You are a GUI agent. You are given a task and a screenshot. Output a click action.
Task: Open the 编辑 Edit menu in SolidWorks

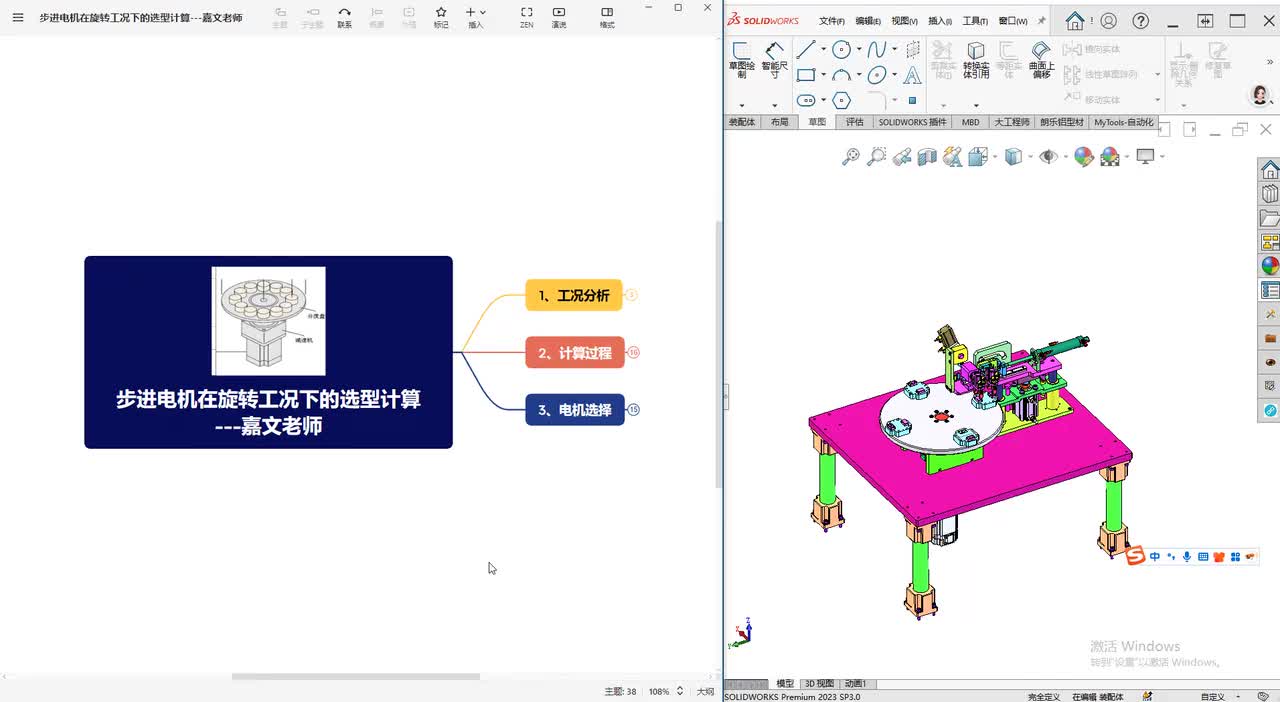point(868,21)
